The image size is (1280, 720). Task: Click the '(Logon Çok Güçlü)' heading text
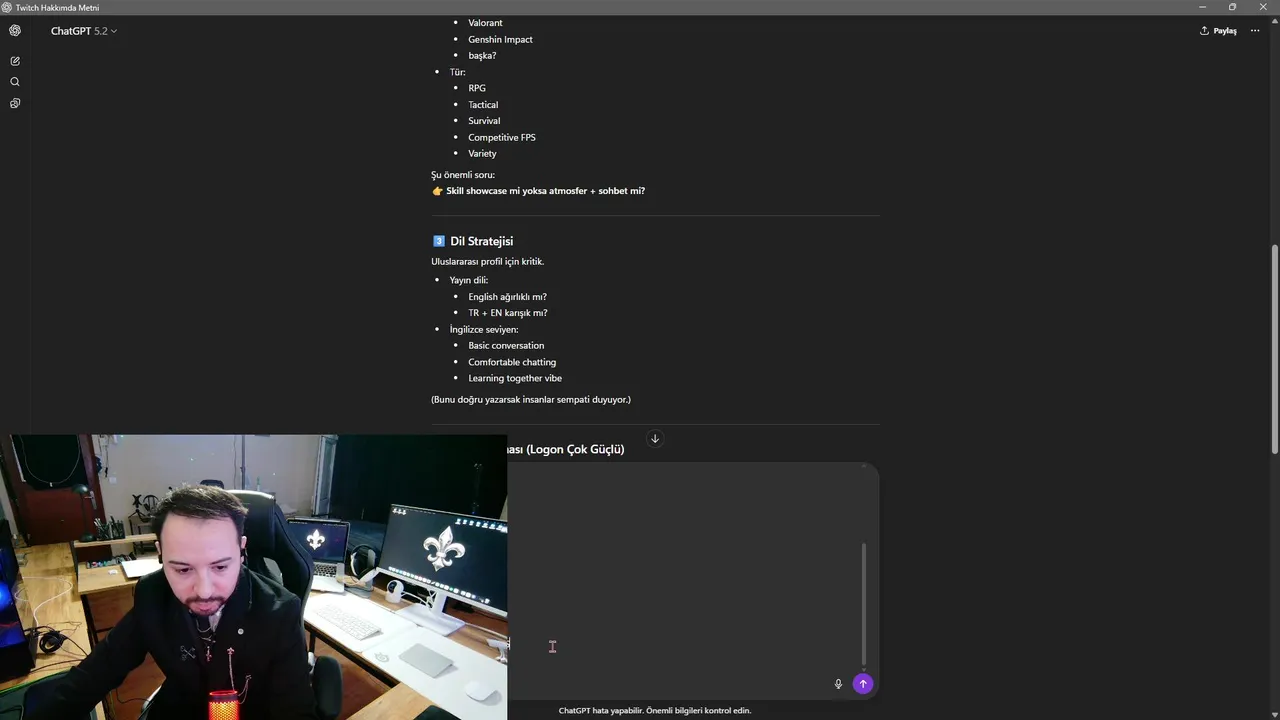(575, 450)
